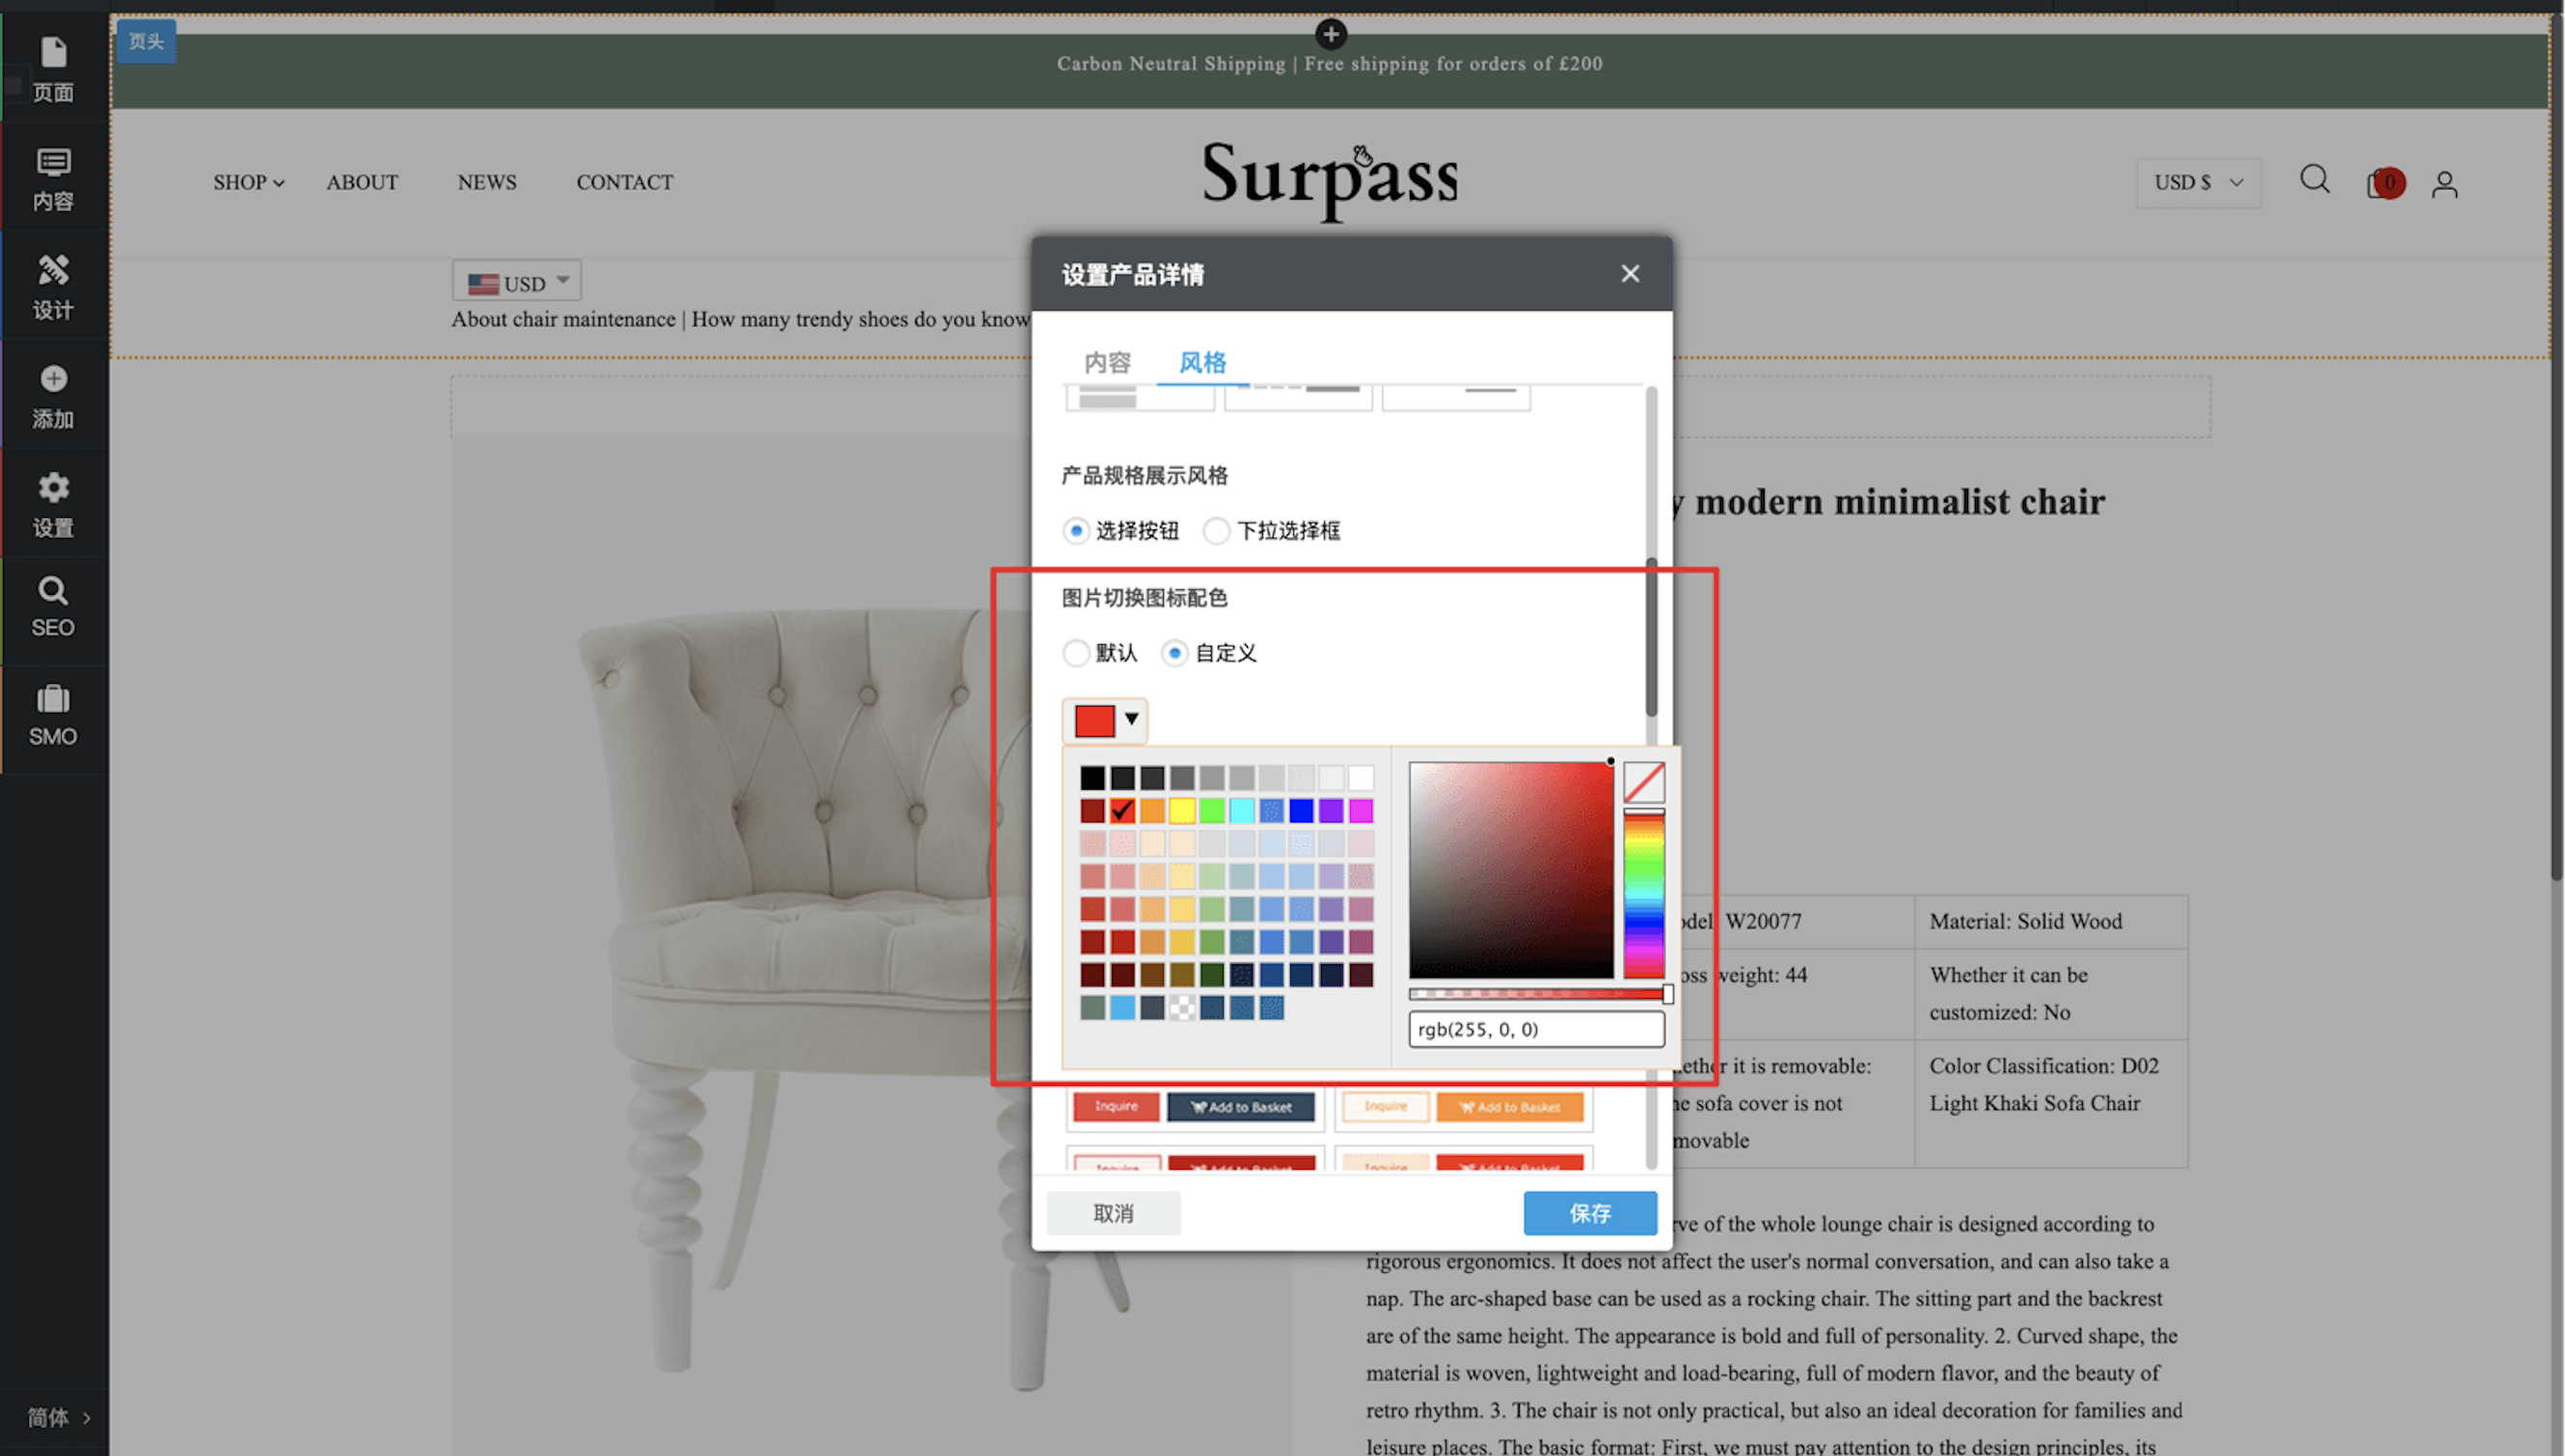This screenshot has height=1456, width=2565.
Task: Select the 选择按钮 radio option
Action: [1076, 531]
